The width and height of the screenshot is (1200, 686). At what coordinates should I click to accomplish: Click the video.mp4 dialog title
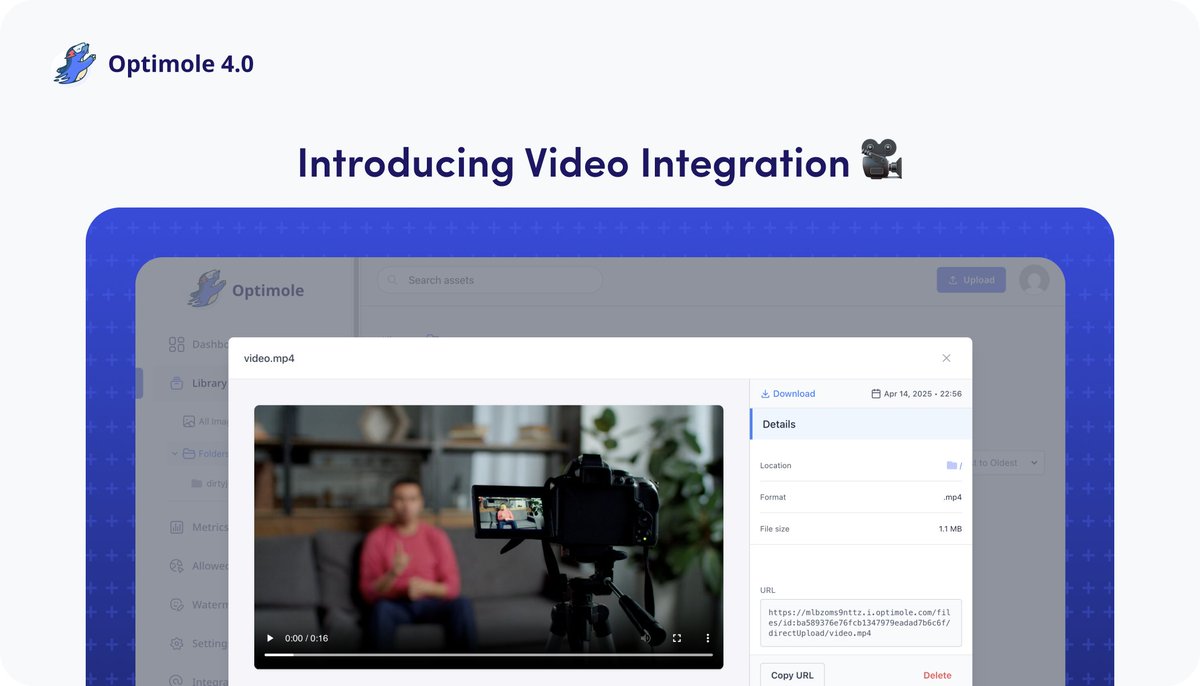[269, 358]
